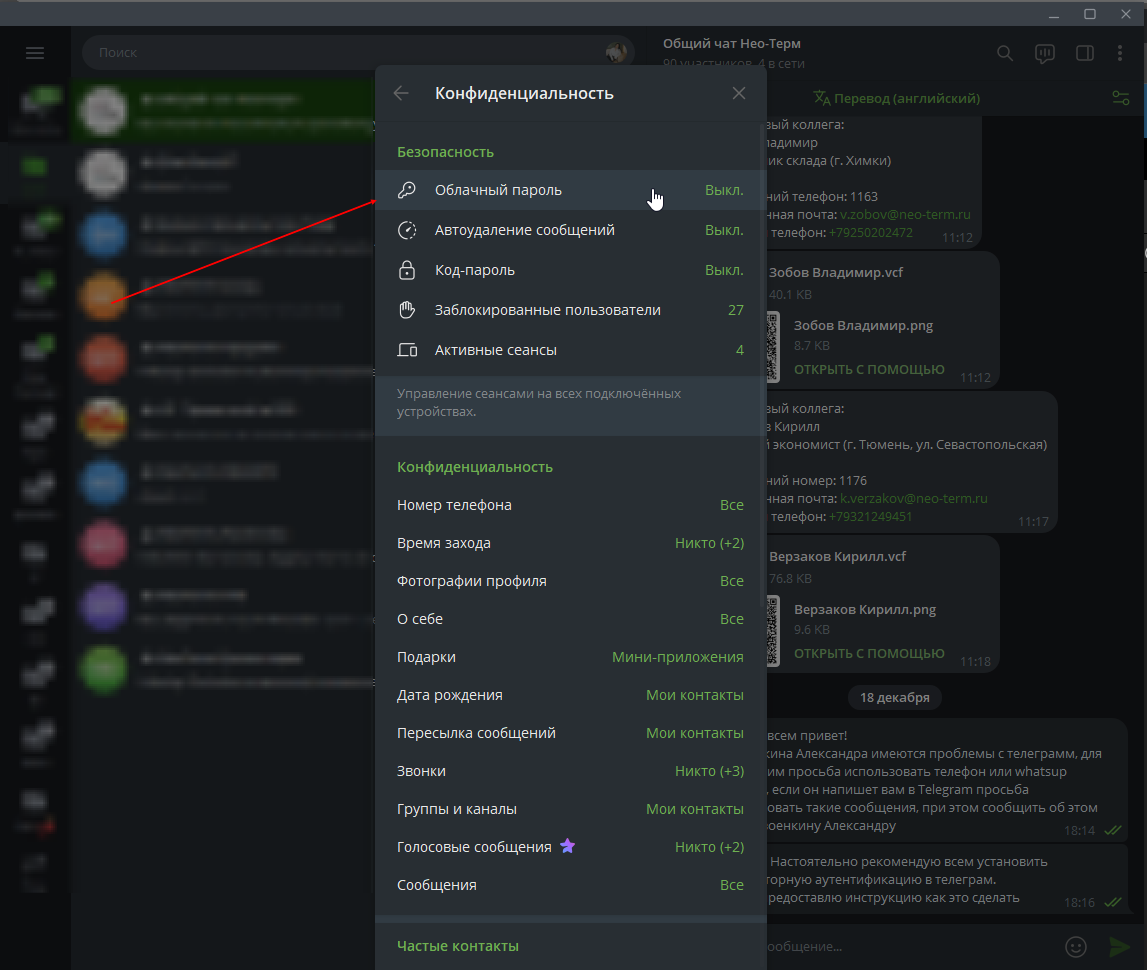Open search in the Общий чат Нео-Терм chat
Viewport: 1147px width, 970px height.
(x=1005, y=53)
